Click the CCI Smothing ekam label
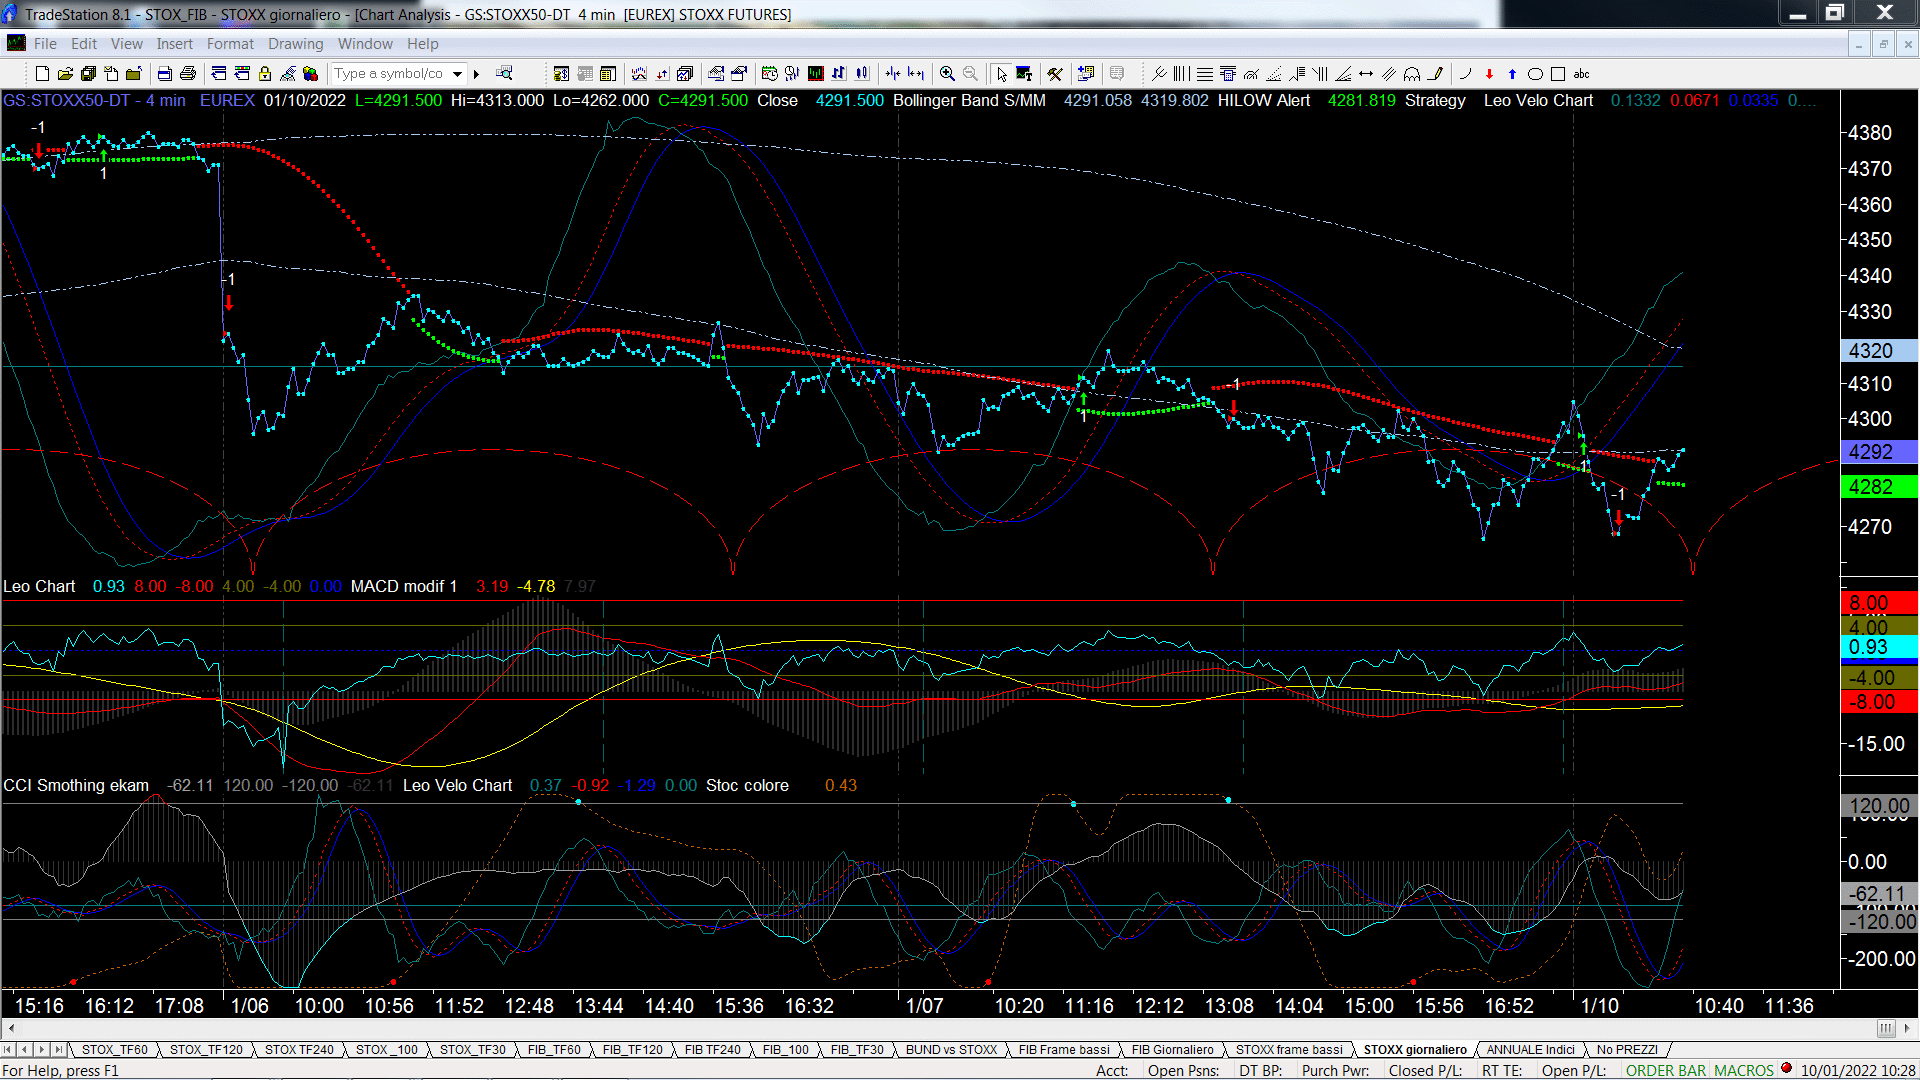 [76, 786]
